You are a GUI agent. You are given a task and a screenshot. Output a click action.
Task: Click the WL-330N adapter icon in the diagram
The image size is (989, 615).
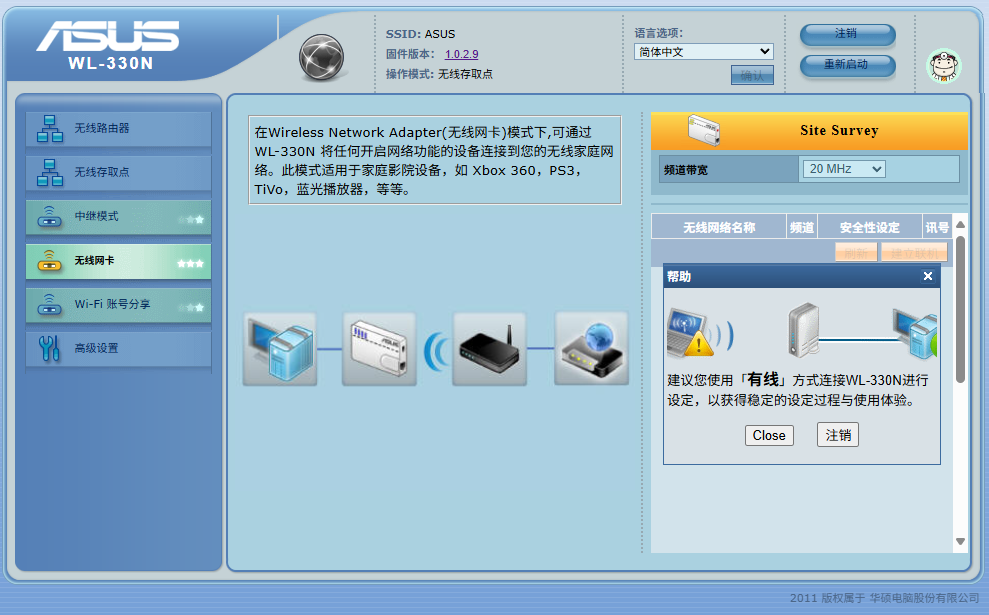(x=379, y=347)
